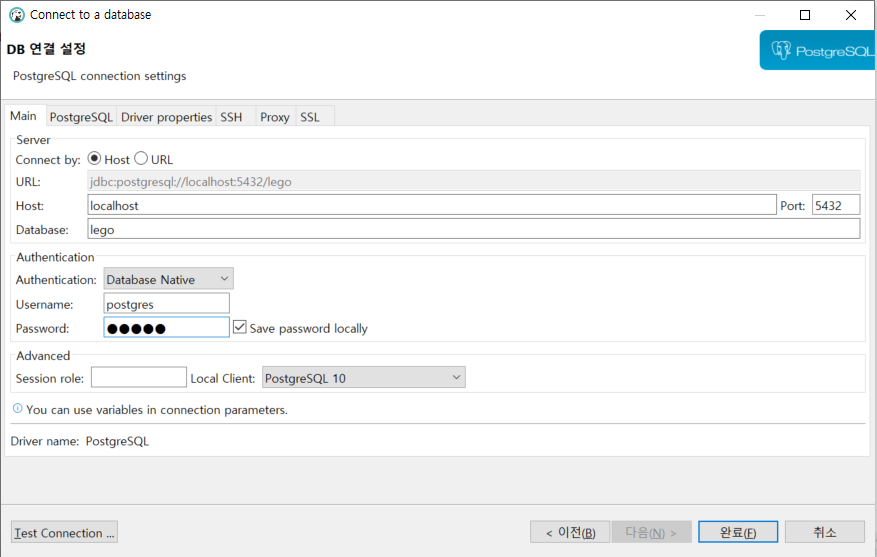Click the Host input field

click(432, 205)
